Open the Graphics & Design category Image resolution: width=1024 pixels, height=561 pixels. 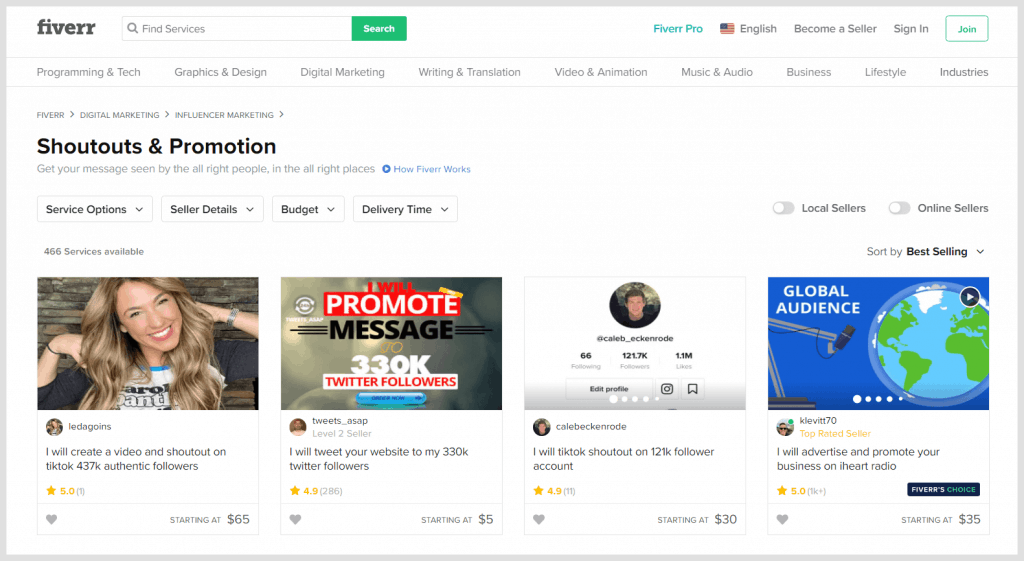(220, 72)
